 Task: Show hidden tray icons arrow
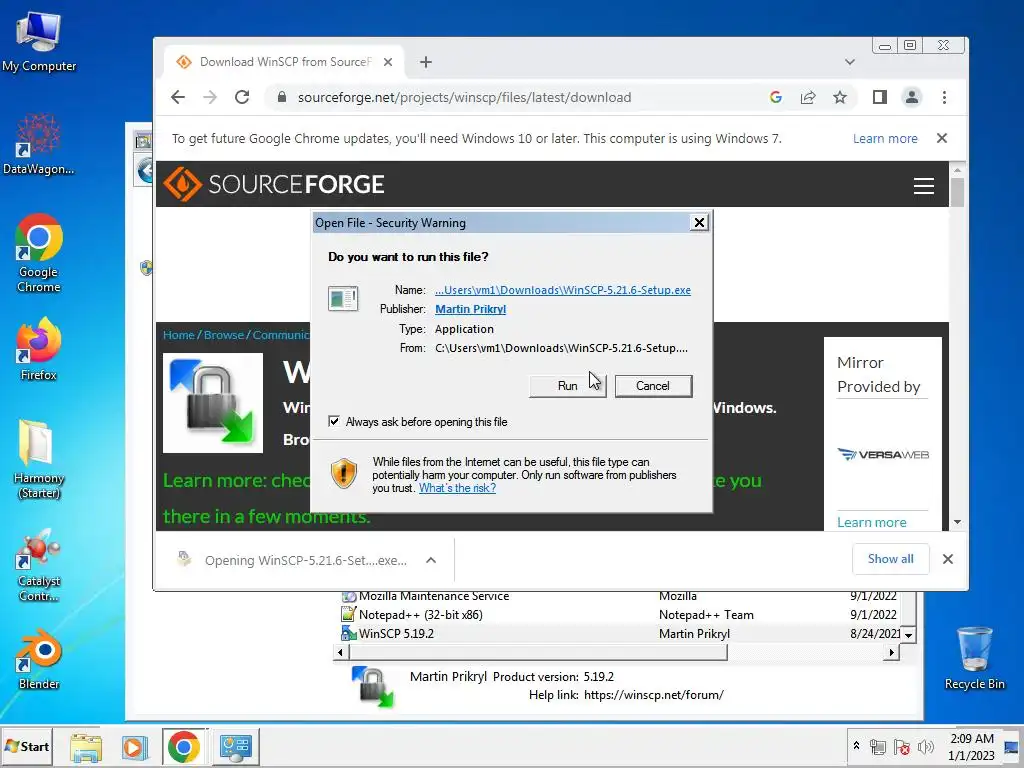pos(856,746)
